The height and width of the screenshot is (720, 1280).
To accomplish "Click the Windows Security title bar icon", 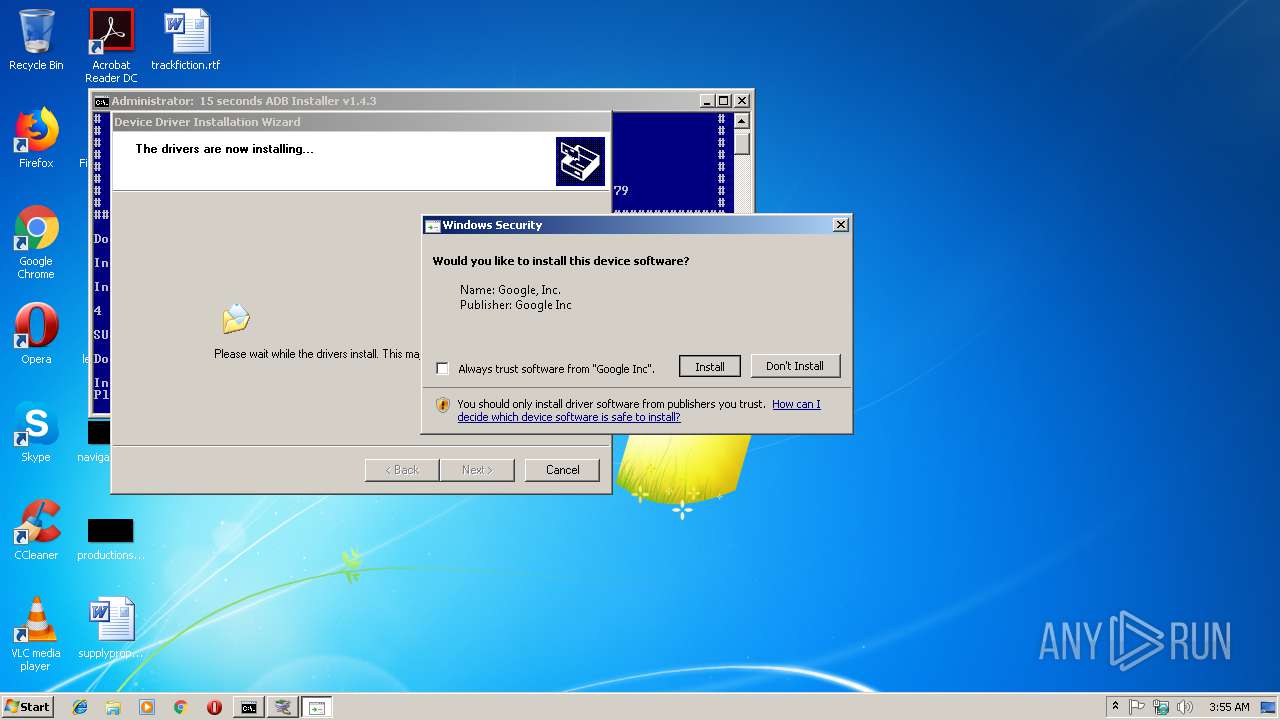I will [x=432, y=226].
